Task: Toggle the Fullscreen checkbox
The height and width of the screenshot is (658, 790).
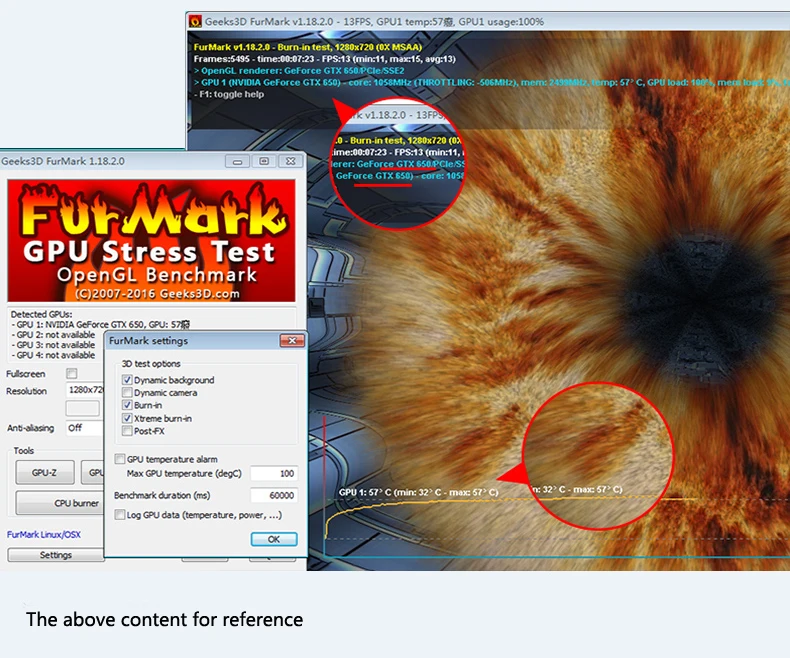Action: point(72,373)
